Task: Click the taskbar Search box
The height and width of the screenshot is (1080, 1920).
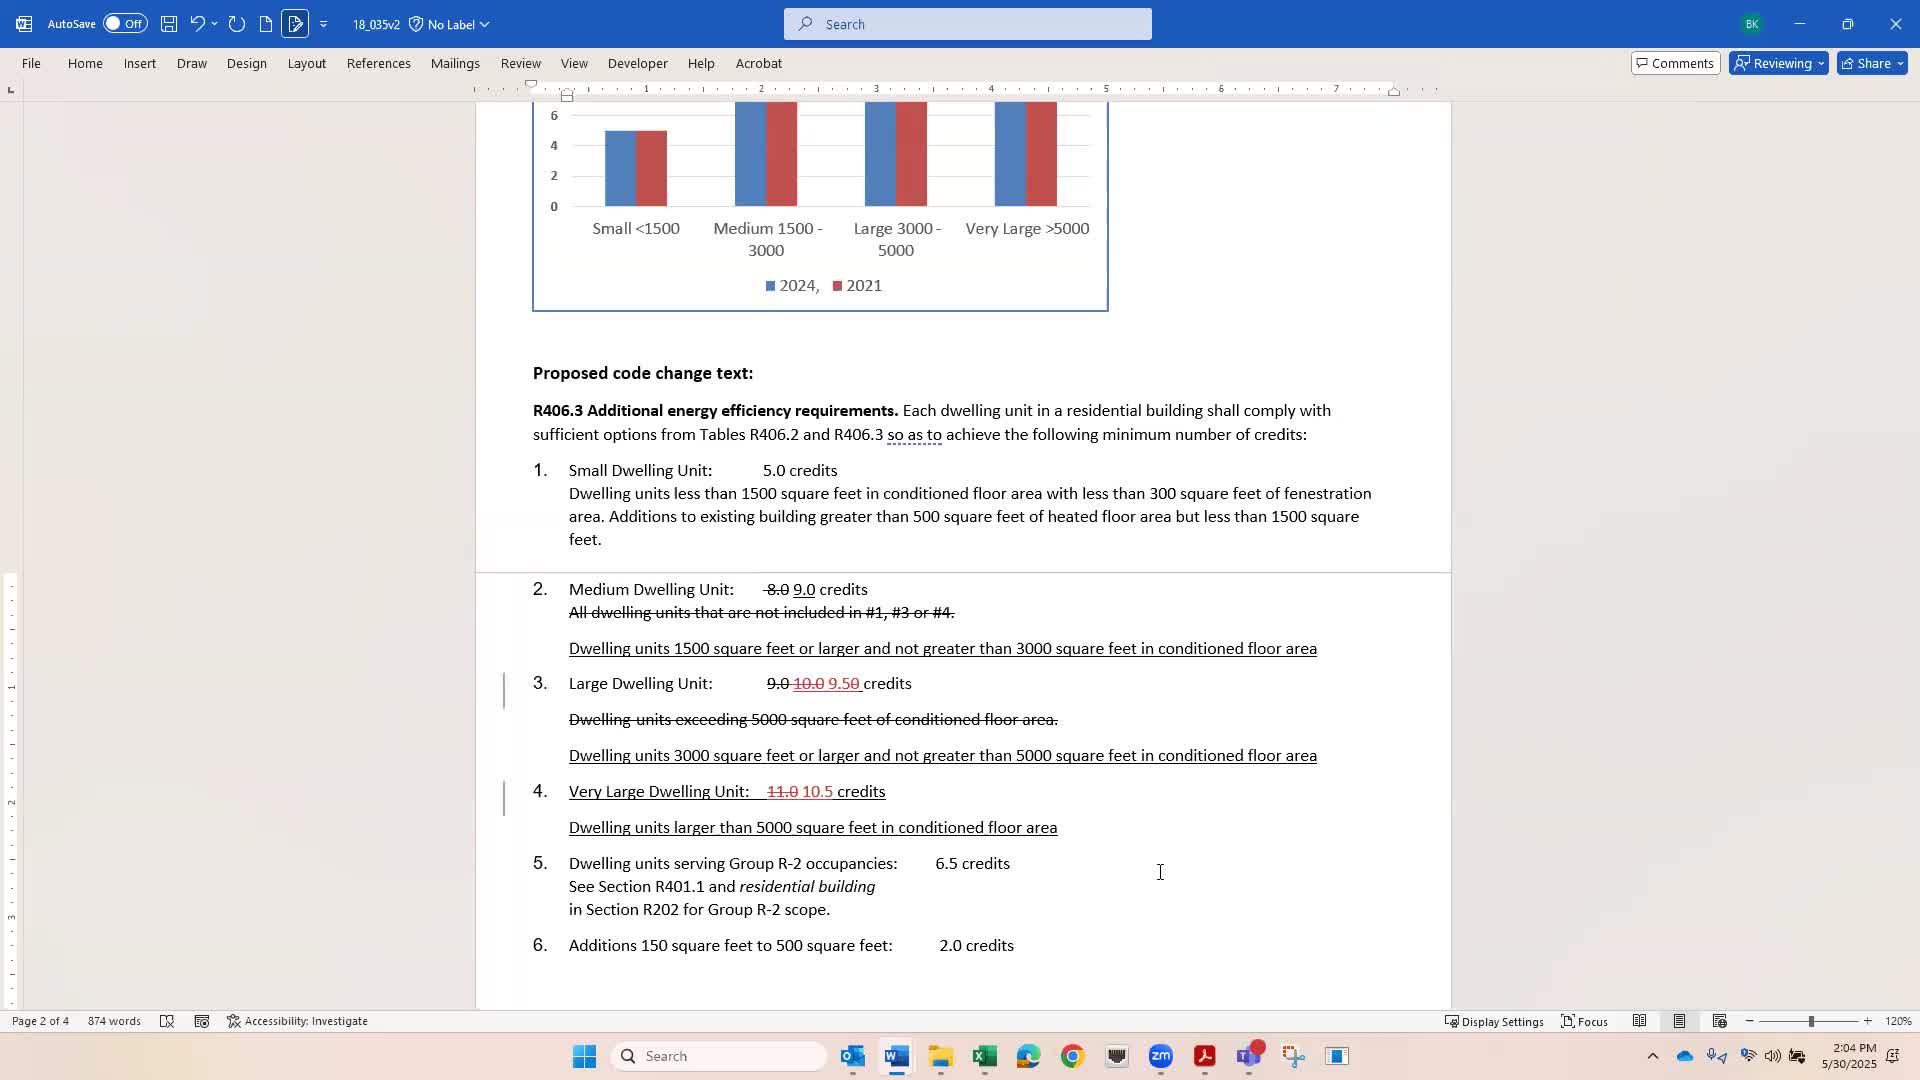Action: click(x=719, y=1056)
